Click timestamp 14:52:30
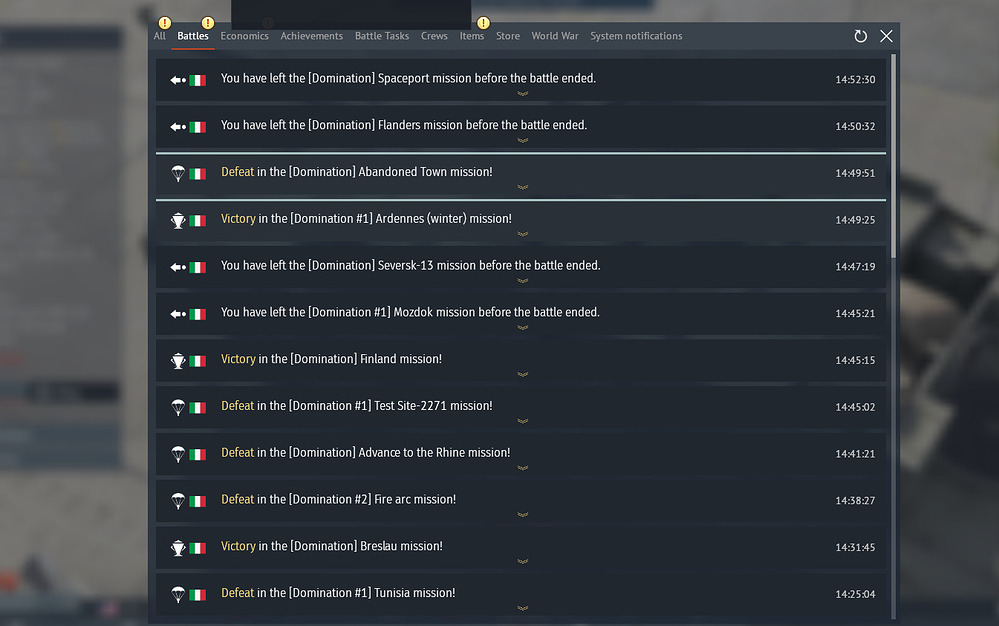 click(x=855, y=80)
